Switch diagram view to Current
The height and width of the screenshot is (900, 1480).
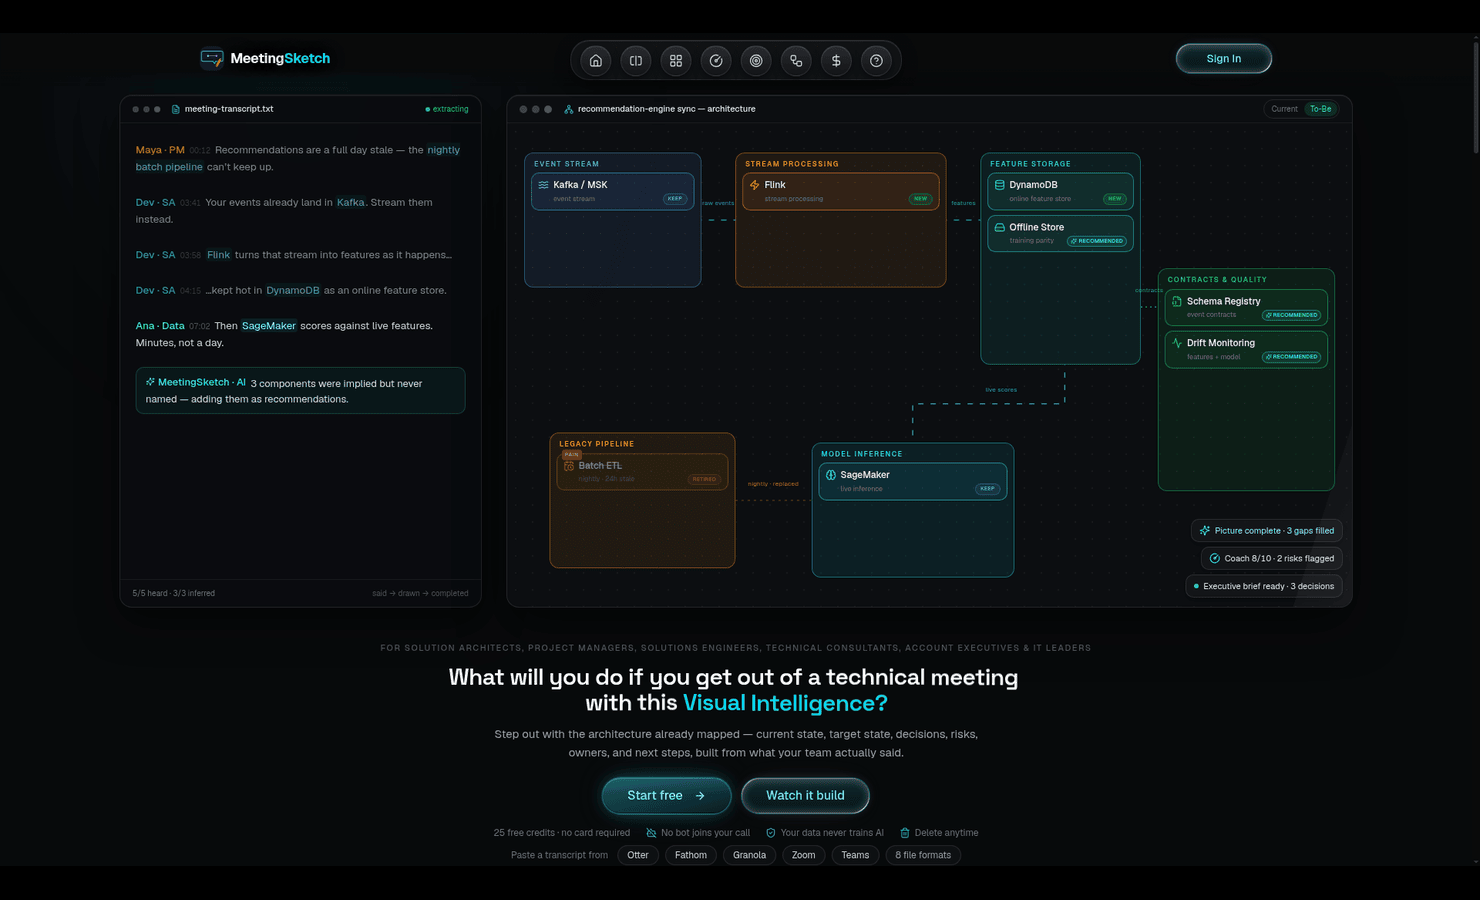(x=1284, y=109)
